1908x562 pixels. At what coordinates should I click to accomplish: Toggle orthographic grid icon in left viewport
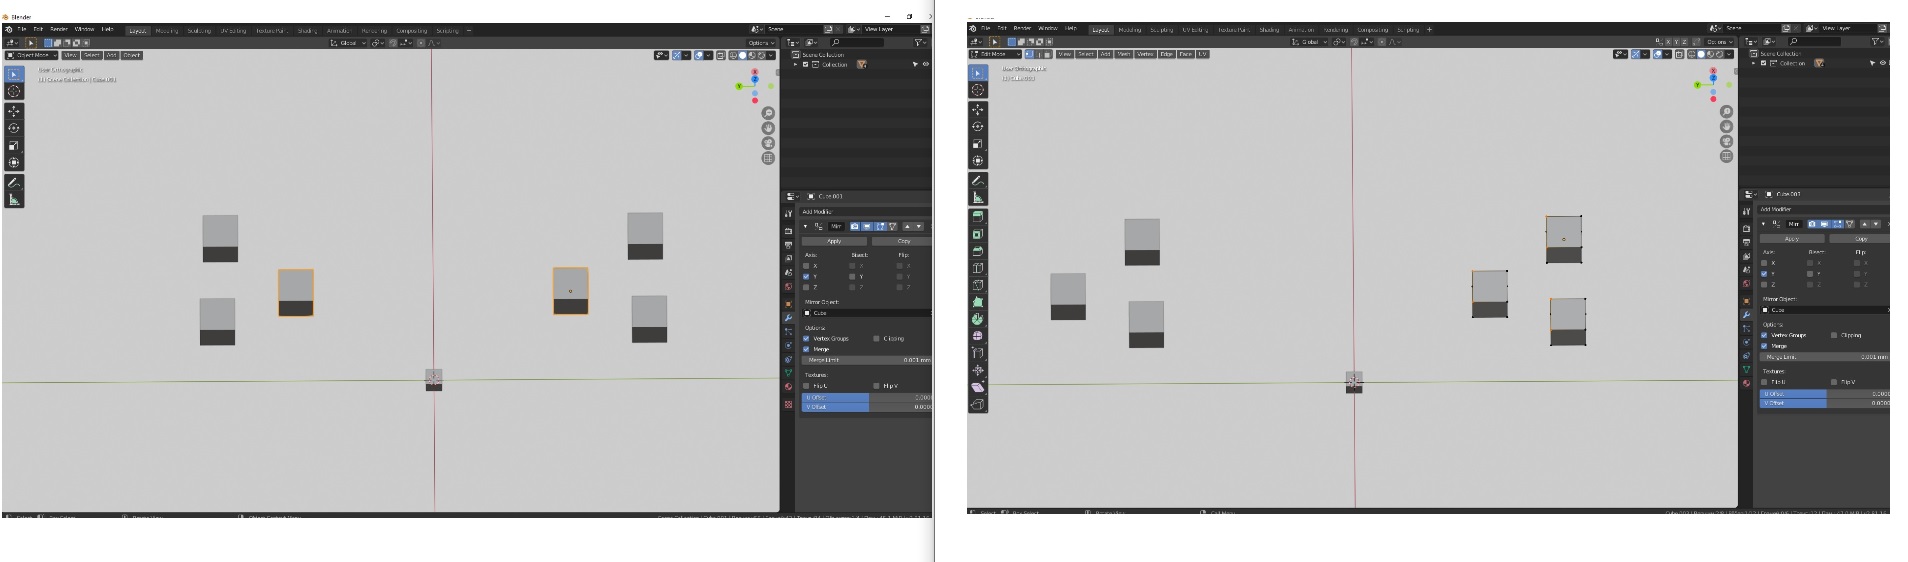pyautogui.click(x=768, y=158)
